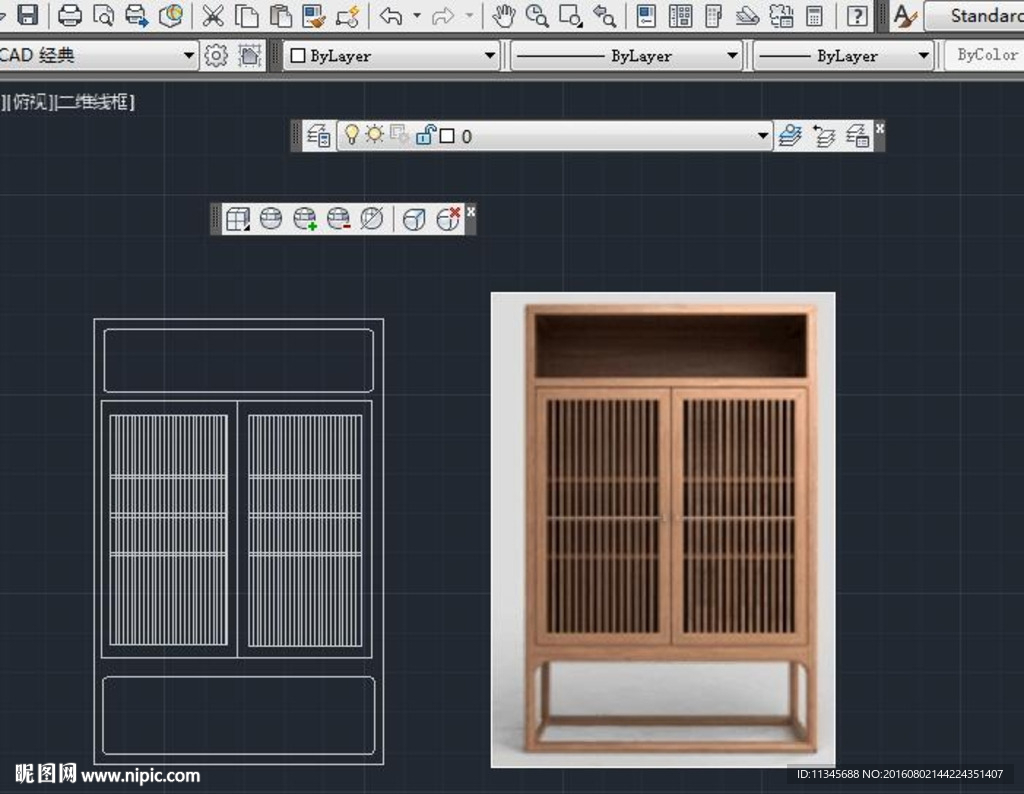Open the ByLayer lineweight dropdown
The height and width of the screenshot is (794, 1024).
pyautogui.click(x=842, y=56)
